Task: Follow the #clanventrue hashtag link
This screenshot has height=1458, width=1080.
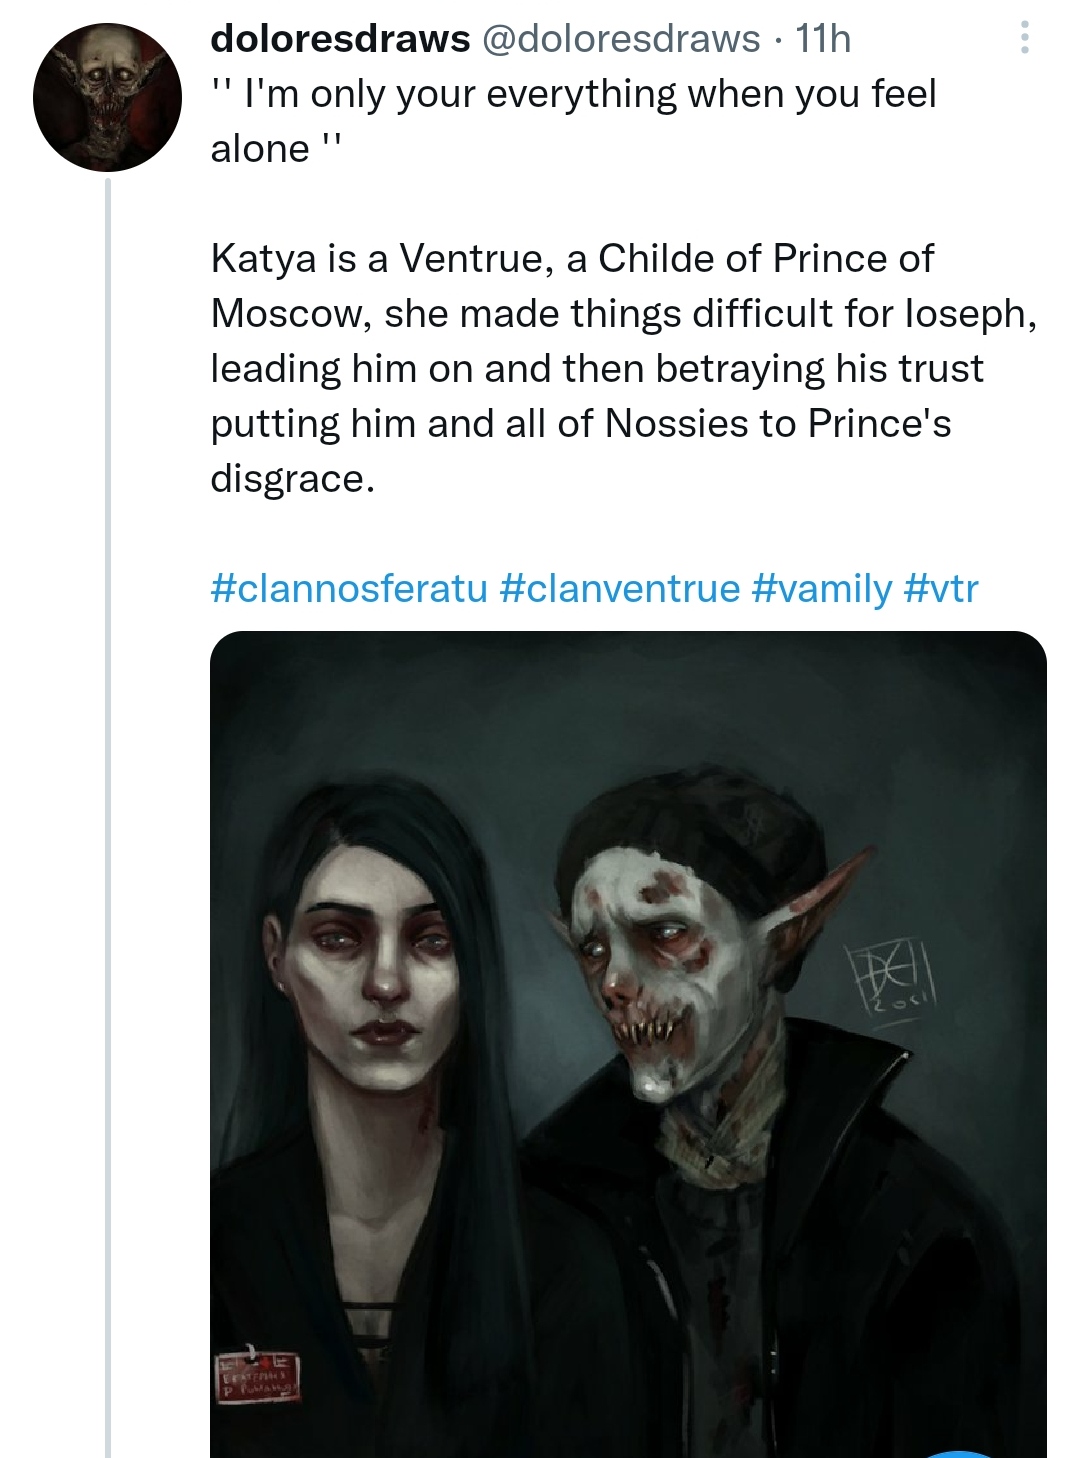Action: [x=618, y=588]
